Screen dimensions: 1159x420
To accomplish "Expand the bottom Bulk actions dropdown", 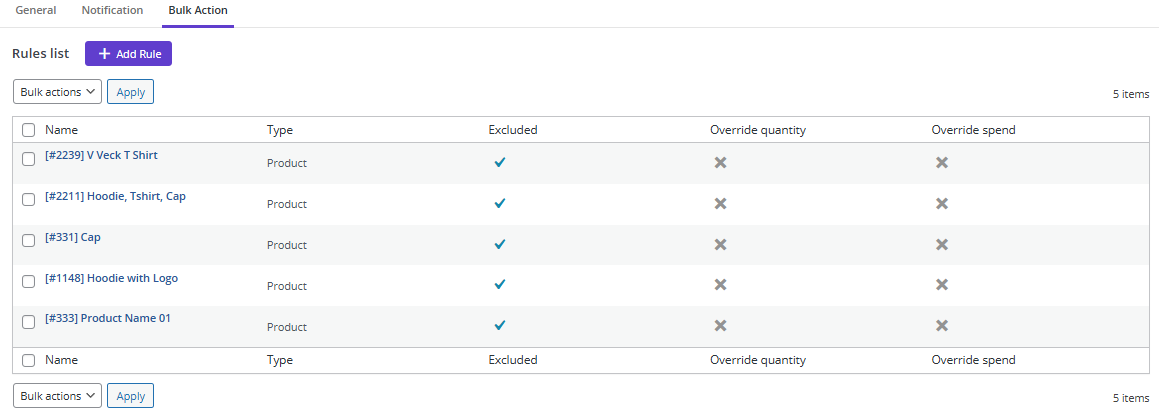I will click(58, 396).
